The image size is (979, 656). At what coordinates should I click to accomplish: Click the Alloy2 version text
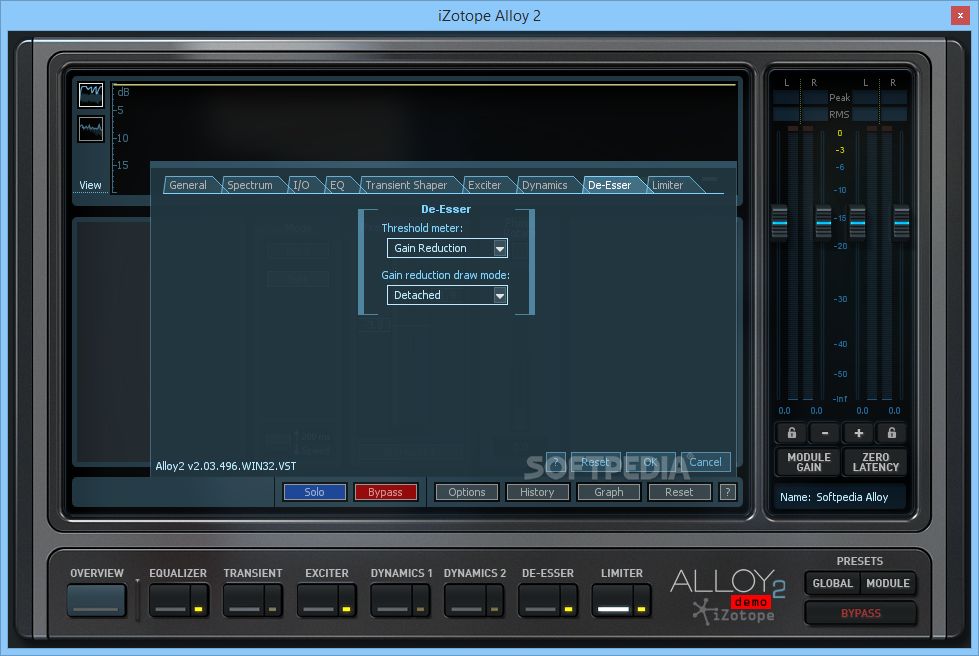pyautogui.click(x=226, y=466)
